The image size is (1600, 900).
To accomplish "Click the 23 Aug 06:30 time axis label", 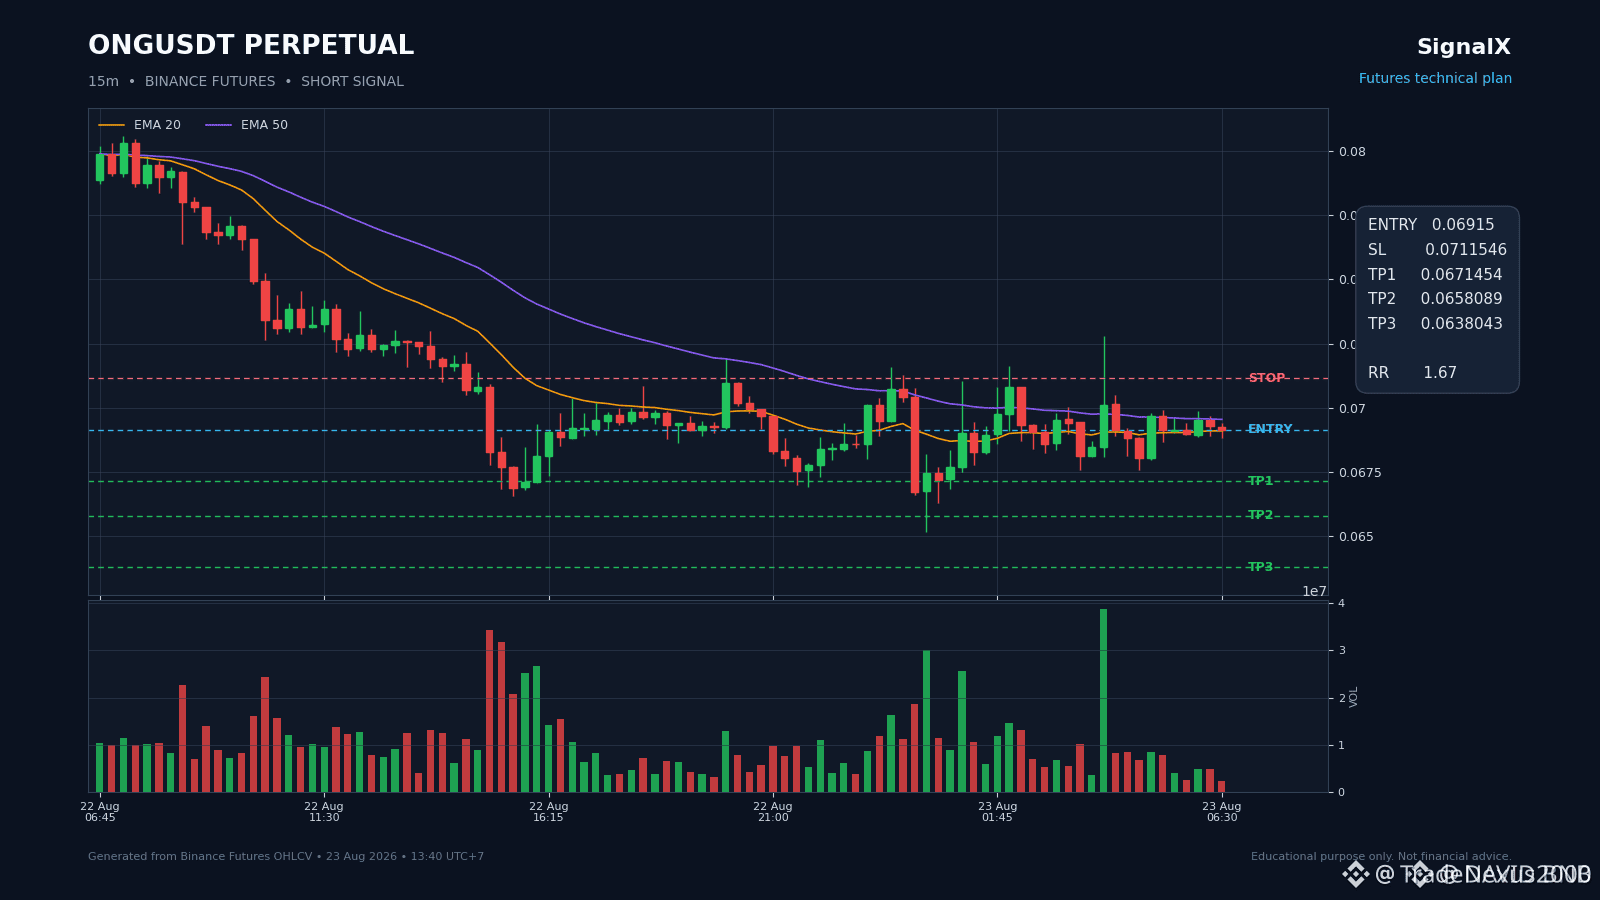I will (1222, 812).
